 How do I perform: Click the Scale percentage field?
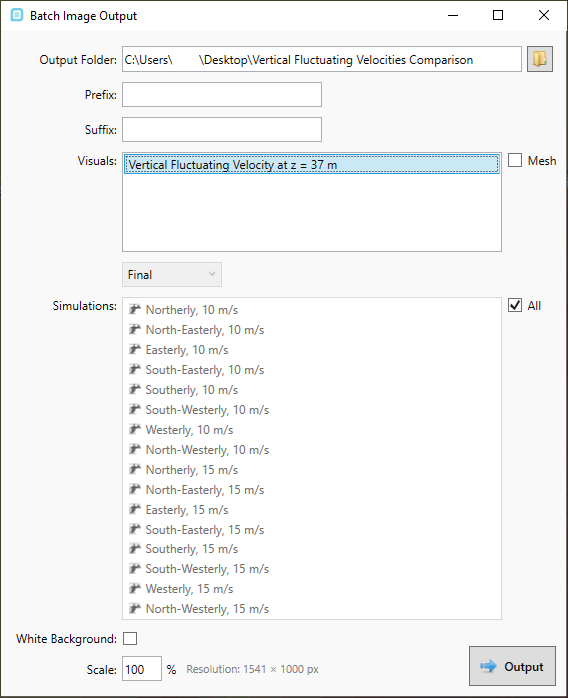tap(142, 669)
